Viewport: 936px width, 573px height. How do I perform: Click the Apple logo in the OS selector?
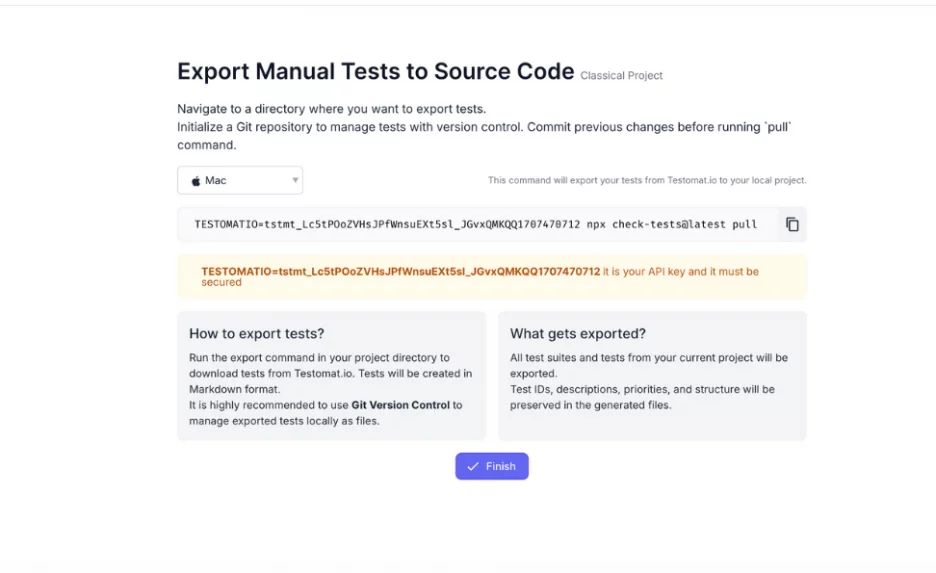pyautogui.click(x=196, y=181)
